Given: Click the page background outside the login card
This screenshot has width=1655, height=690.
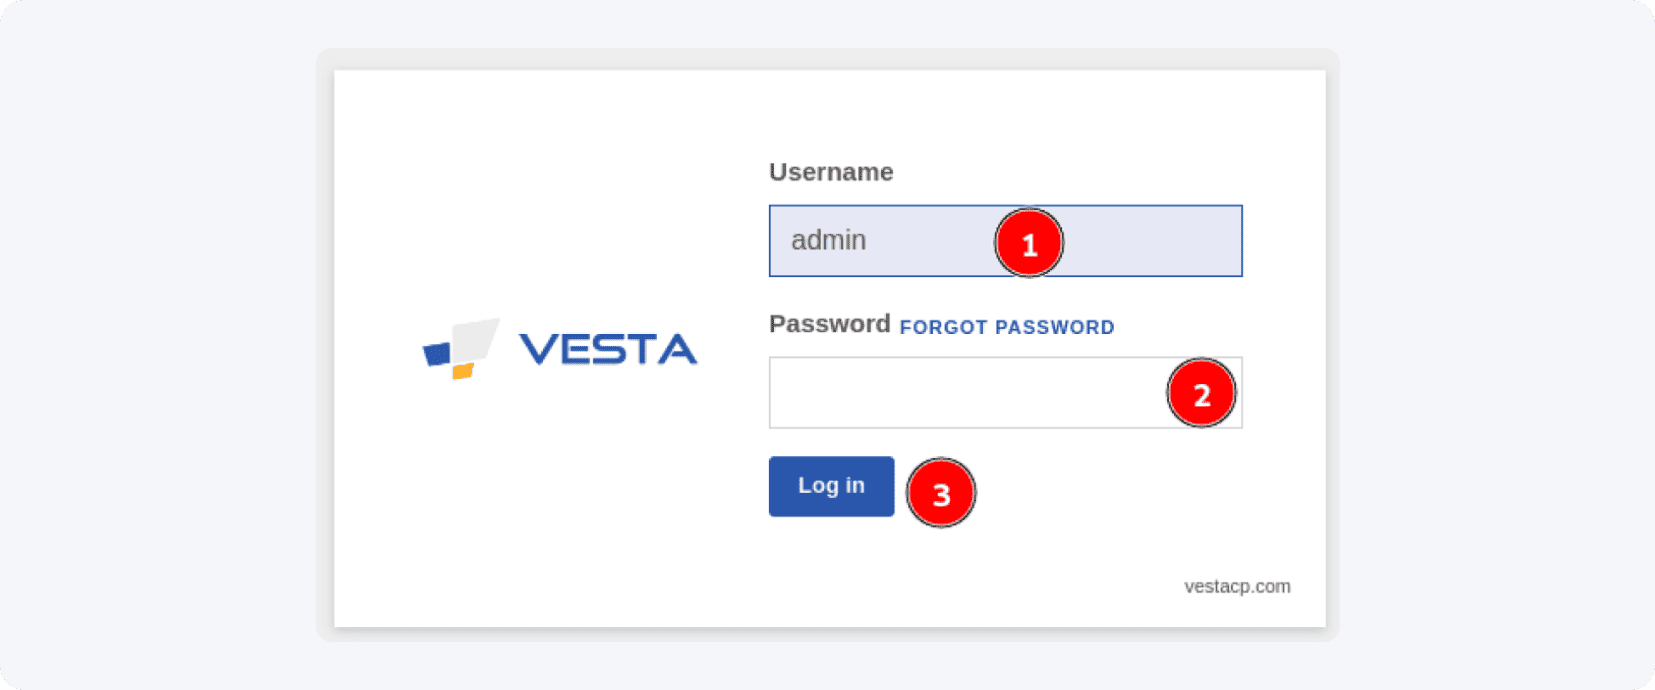Looking at the screenshot, I should point(150,350).
